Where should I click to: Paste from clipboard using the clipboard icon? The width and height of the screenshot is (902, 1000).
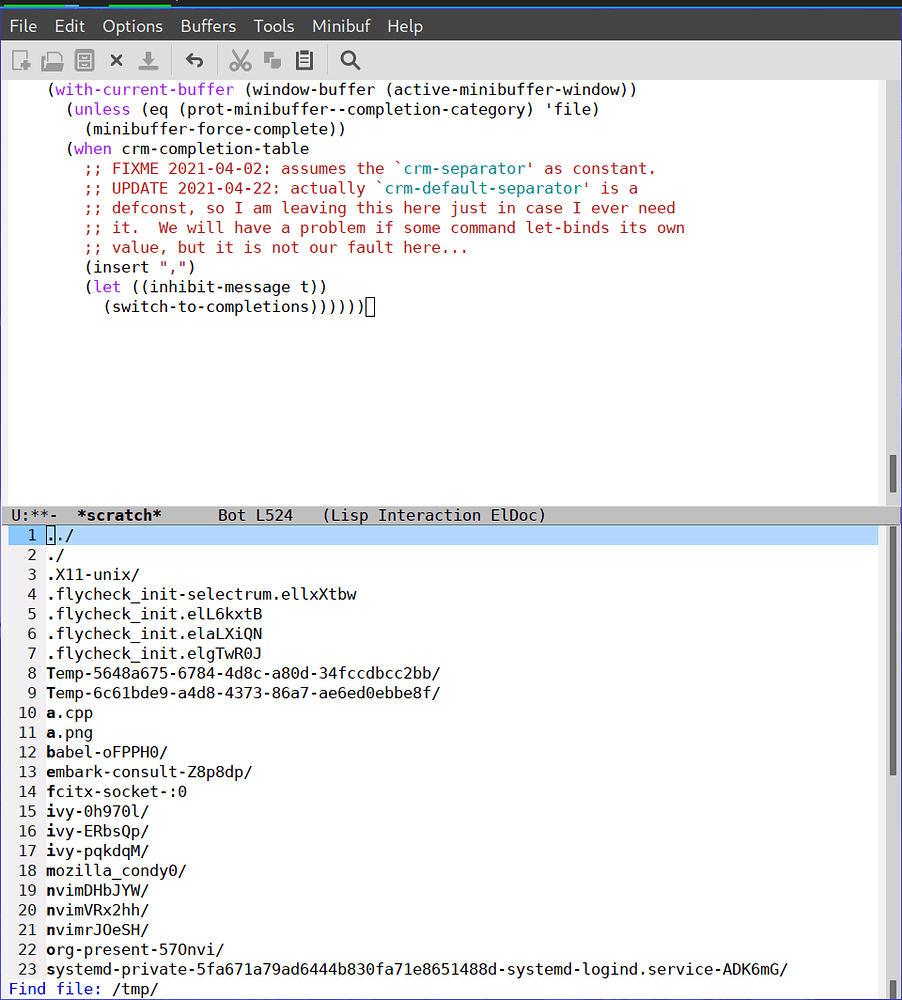point(302,60)
